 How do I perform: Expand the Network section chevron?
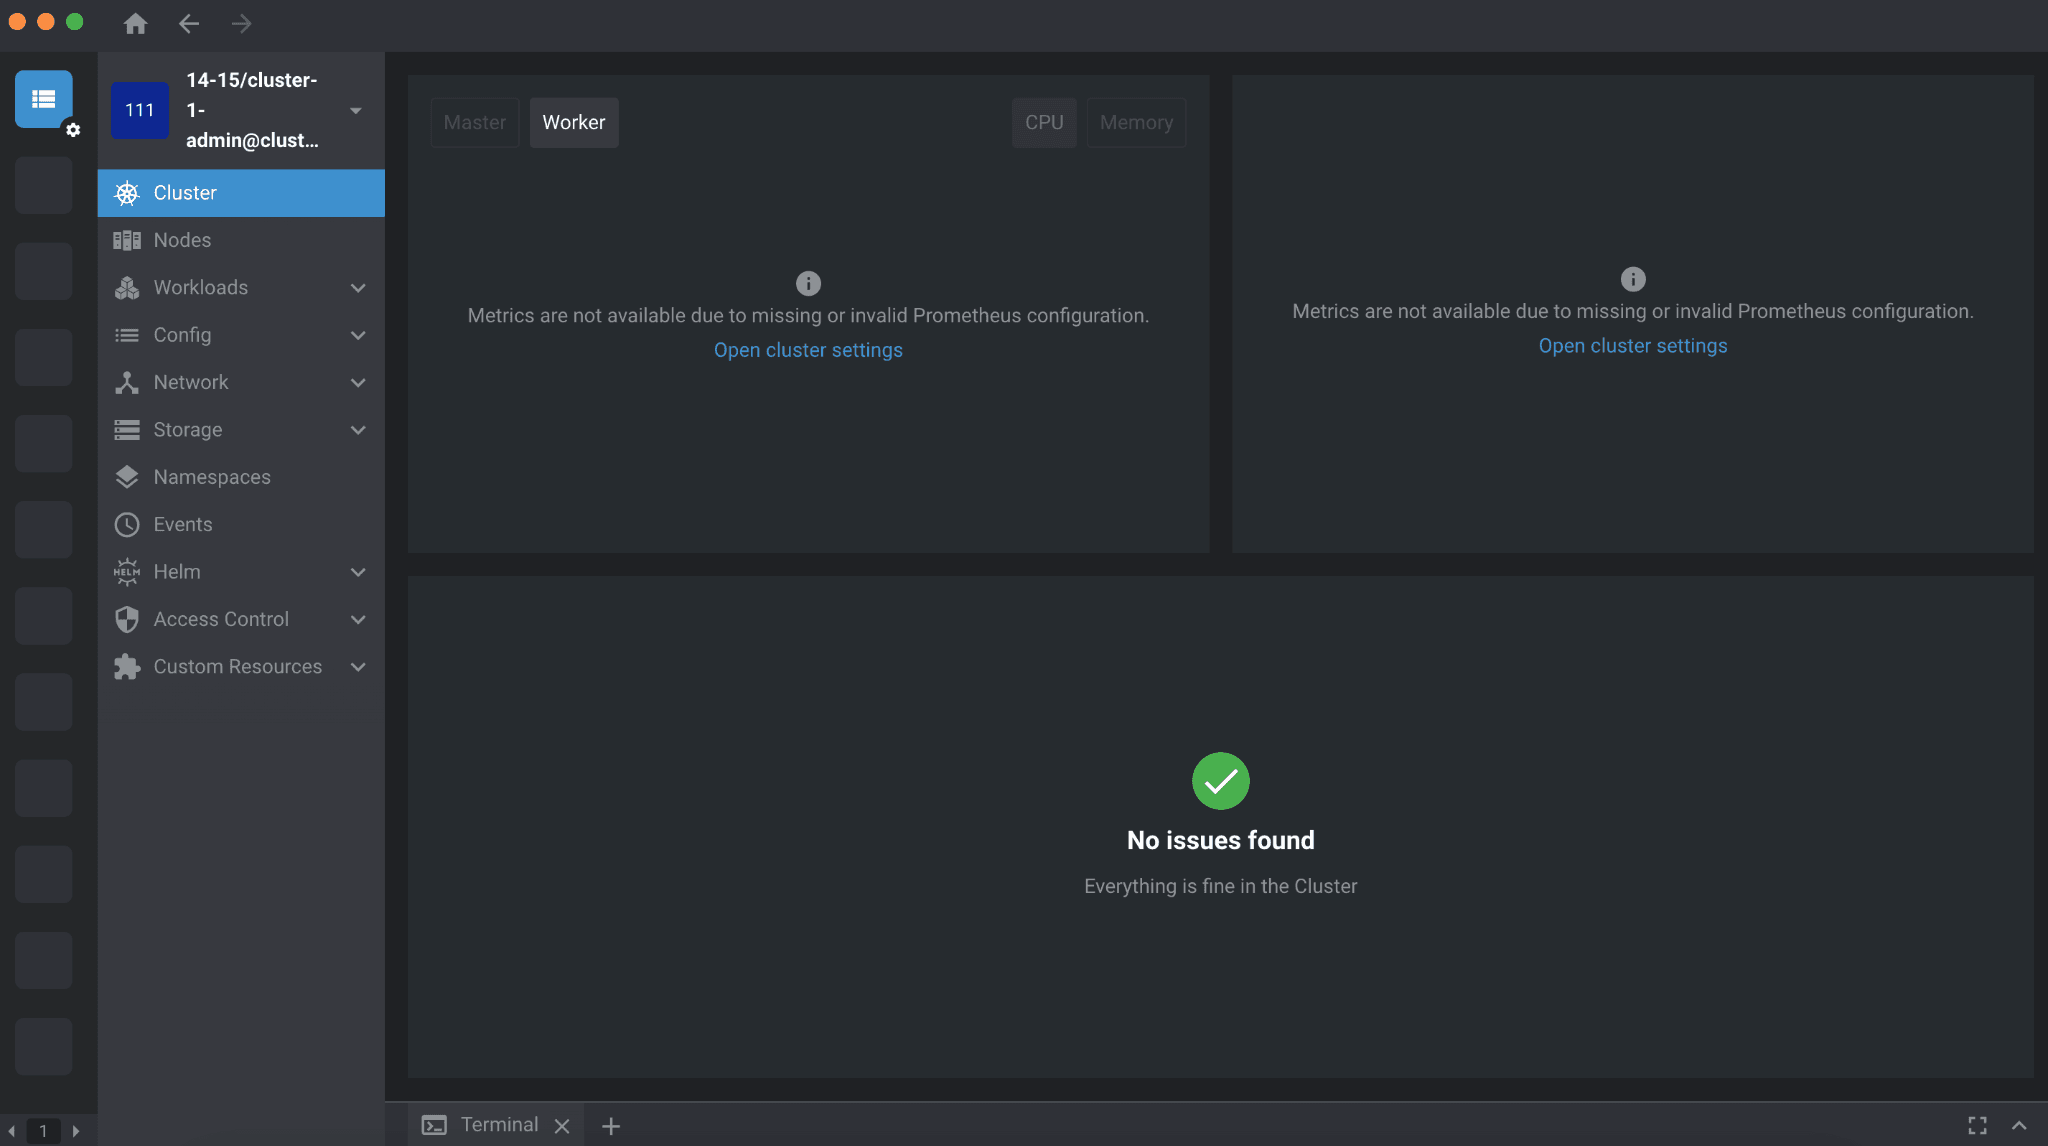pos(358,382)
